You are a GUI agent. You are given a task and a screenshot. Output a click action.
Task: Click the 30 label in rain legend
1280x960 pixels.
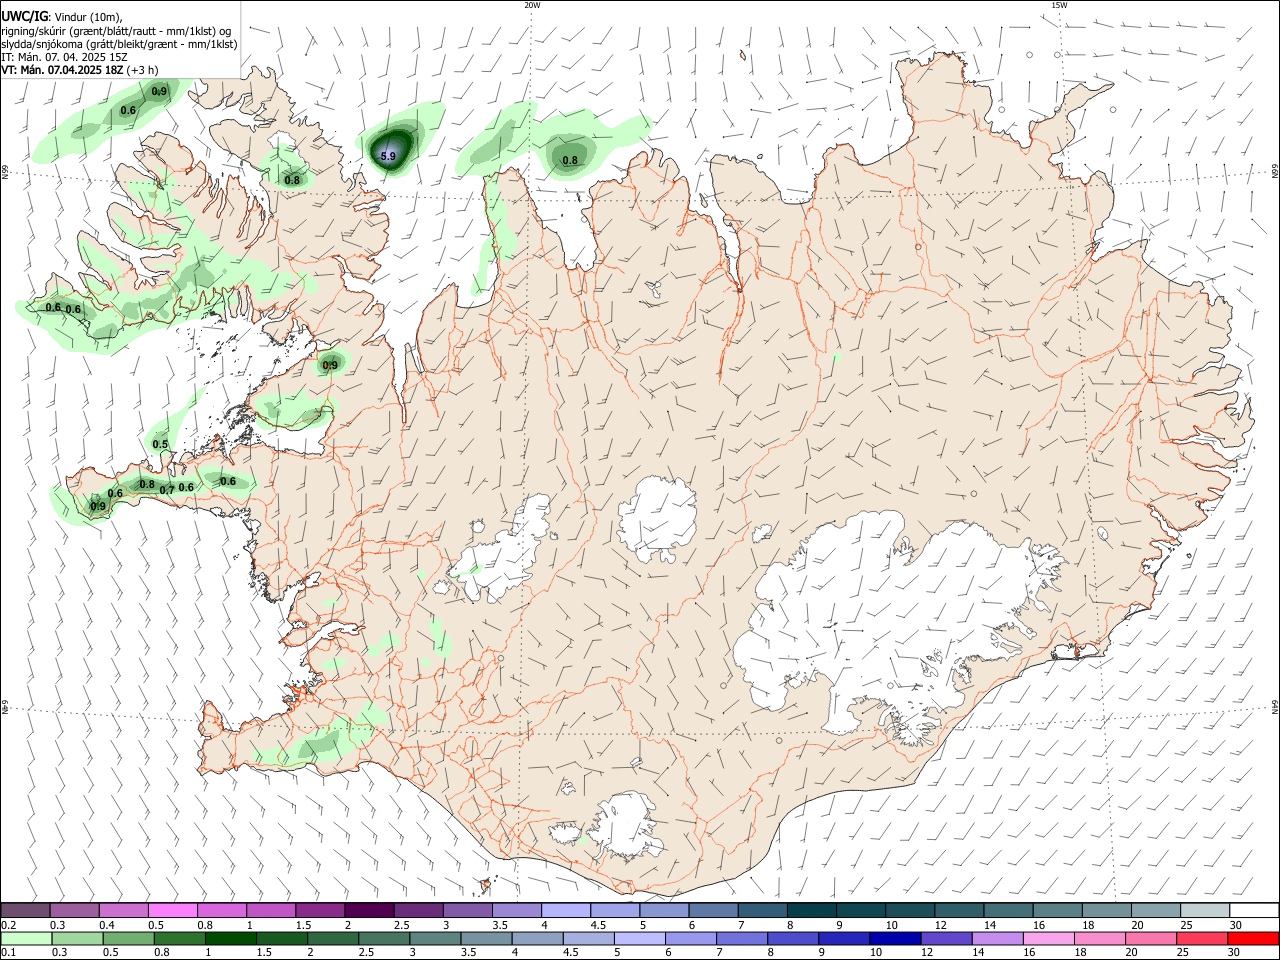click(x=1235, y=953)
